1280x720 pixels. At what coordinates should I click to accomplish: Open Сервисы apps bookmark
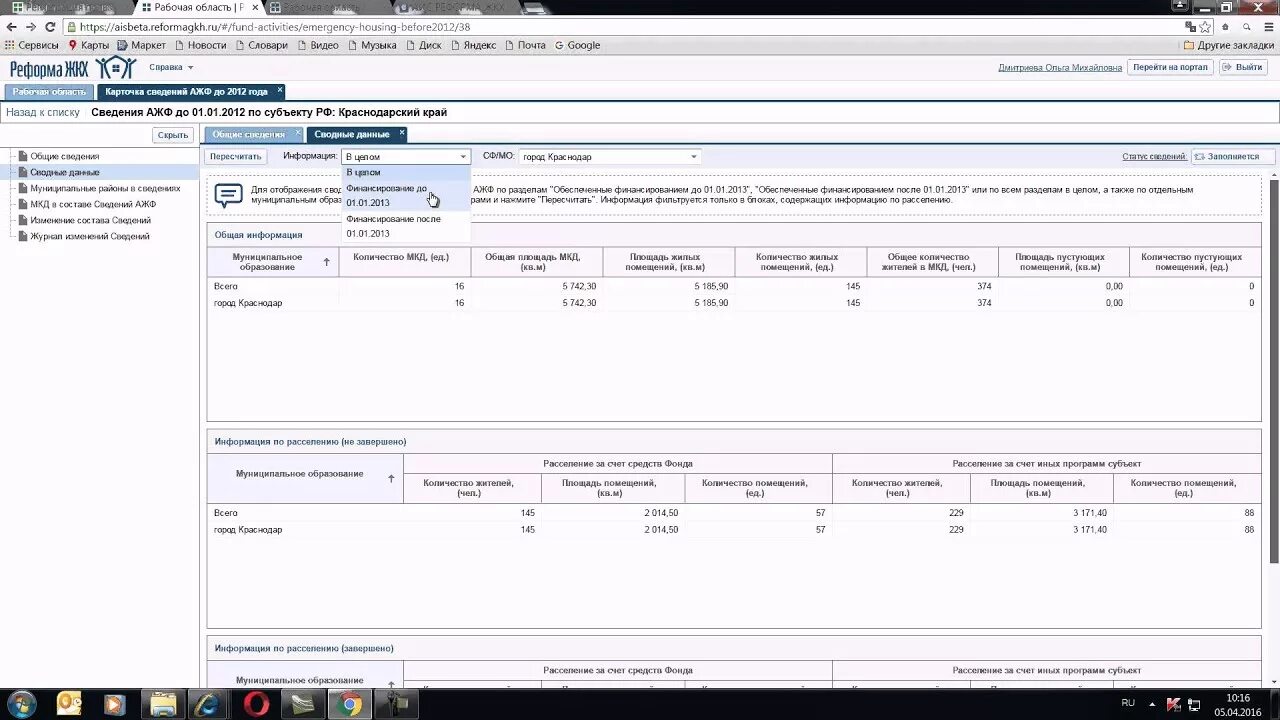[31, 45]
